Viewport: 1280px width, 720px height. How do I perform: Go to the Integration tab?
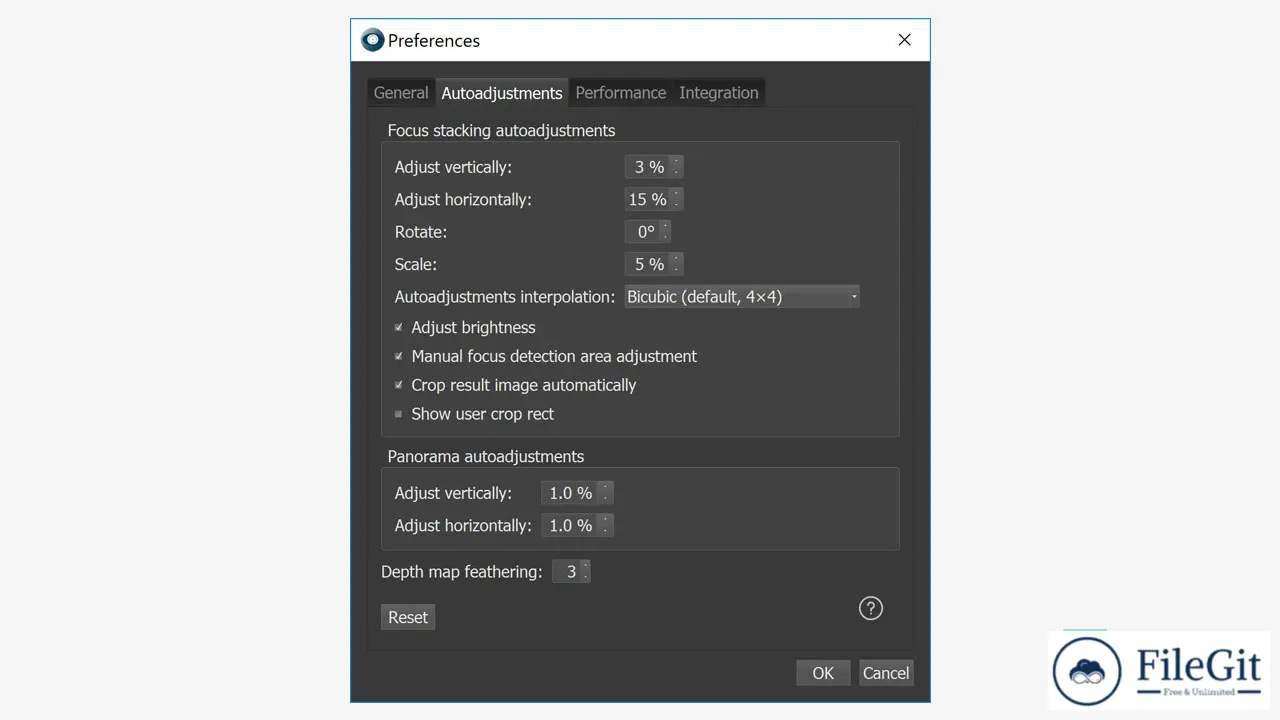coord(718,93)
